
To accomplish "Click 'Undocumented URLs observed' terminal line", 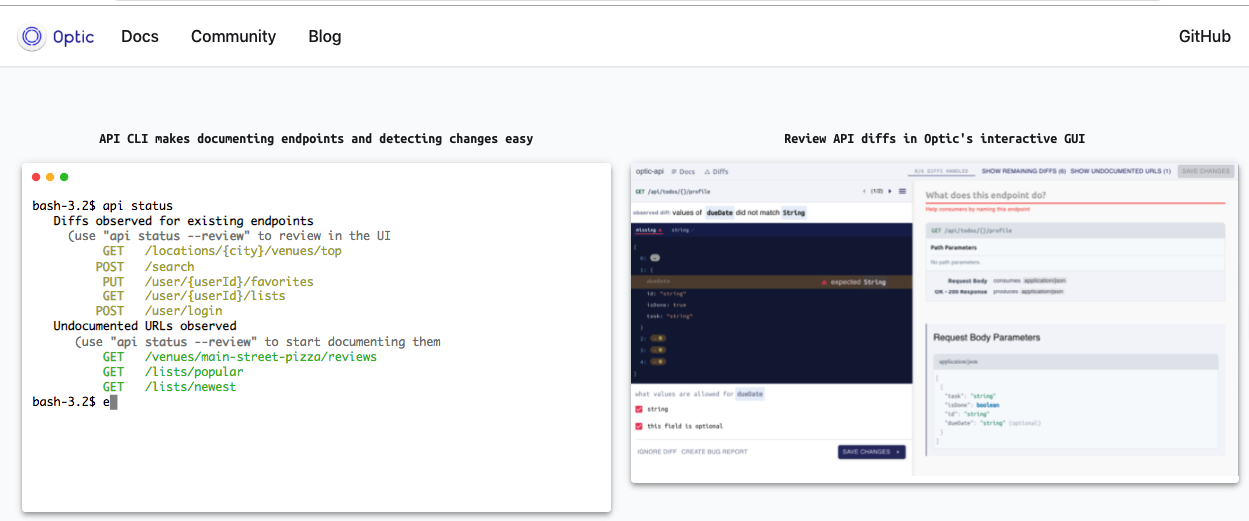I will [x=145, y=326].
